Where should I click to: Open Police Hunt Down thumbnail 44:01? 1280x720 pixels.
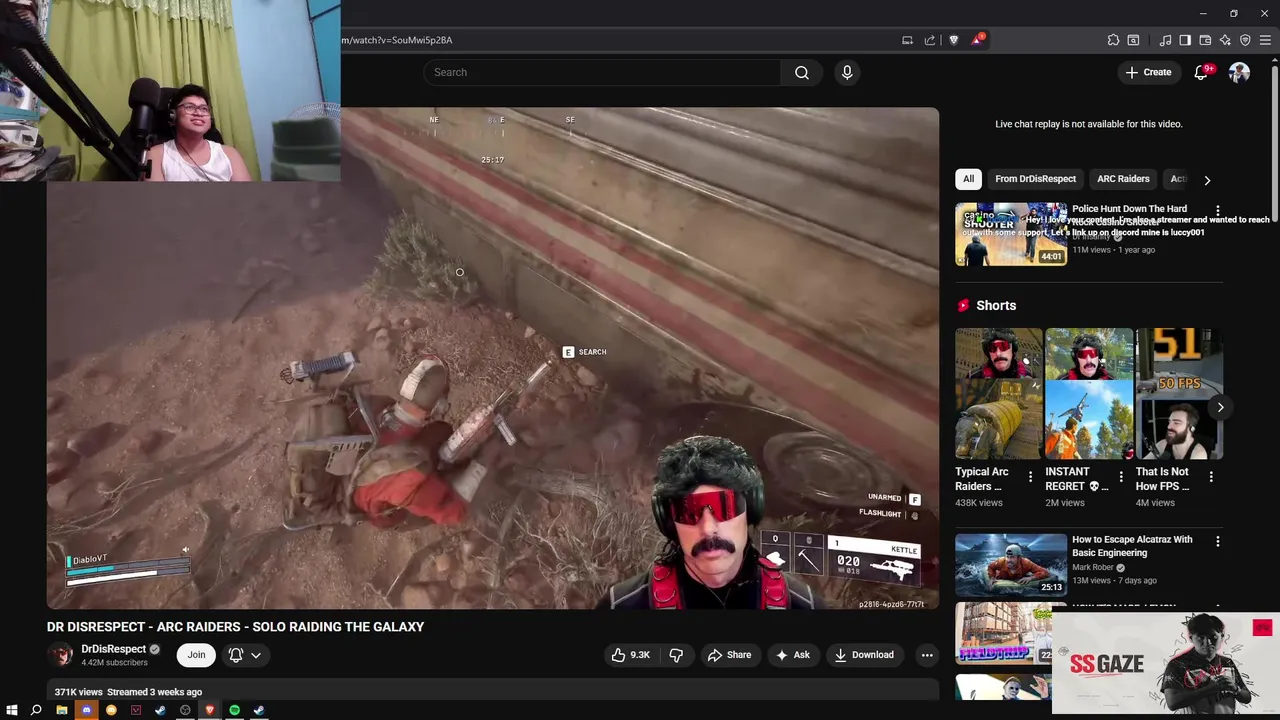tap(1011, 234)
